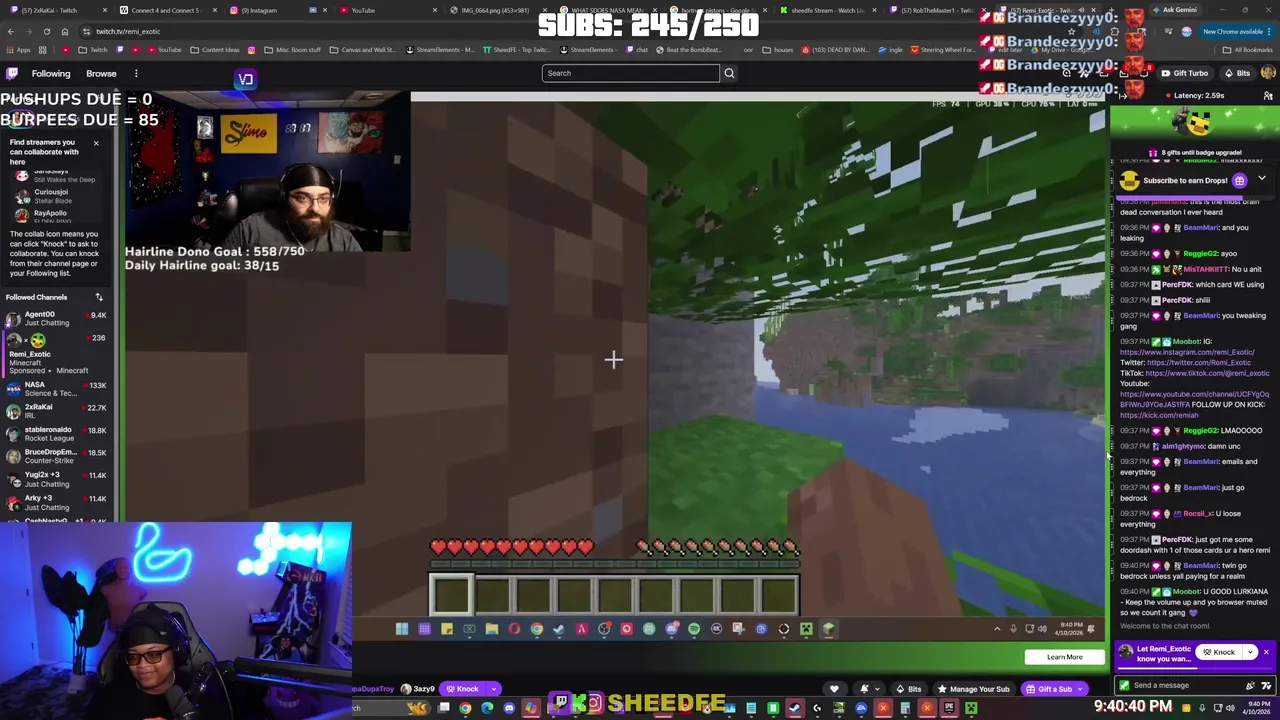The image size is (1280, 720).
Task: Click Minecraft creeper icon in taskbar
Action: pyautogui.click(x=971, y=708)
